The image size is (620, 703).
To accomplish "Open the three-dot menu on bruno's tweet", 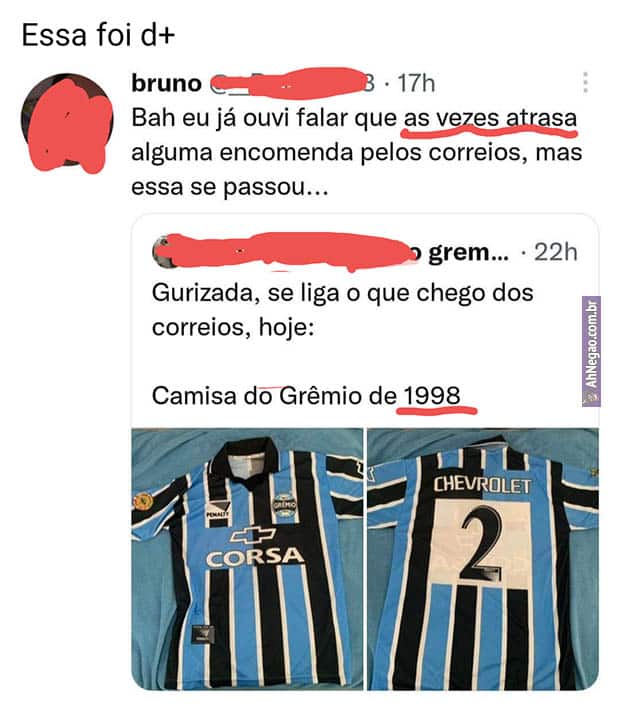I will click(585, 82).
